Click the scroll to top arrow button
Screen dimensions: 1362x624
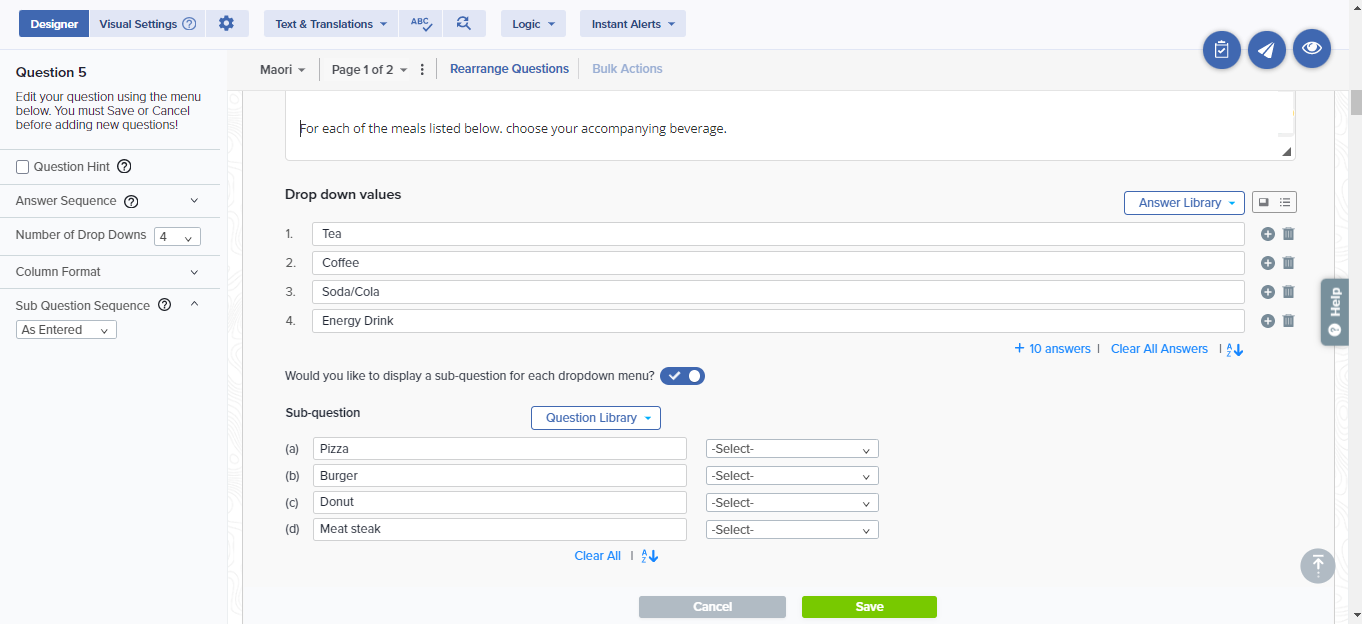(x=1317, y=565)
